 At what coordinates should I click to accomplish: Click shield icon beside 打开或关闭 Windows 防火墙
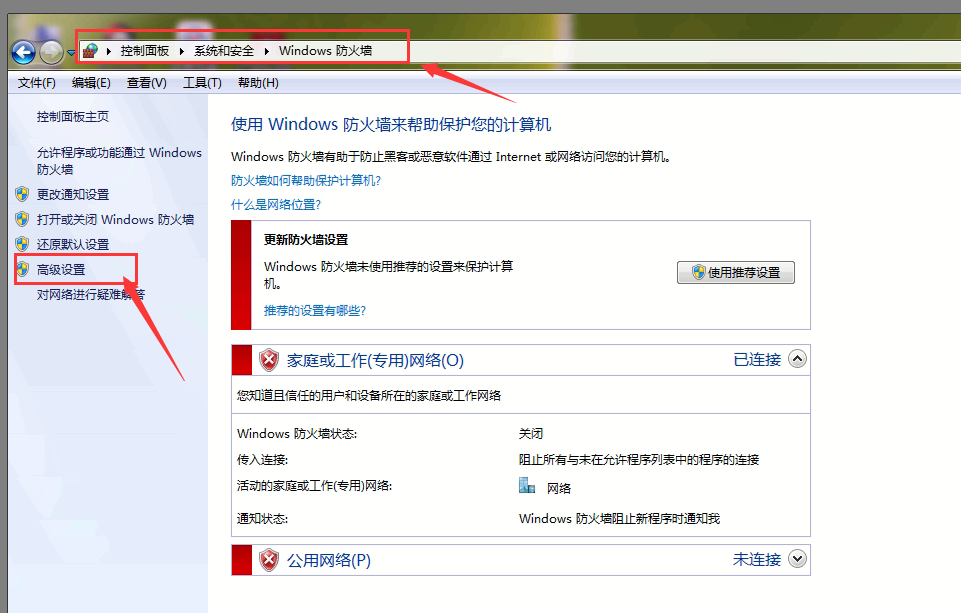coord(22,219)
